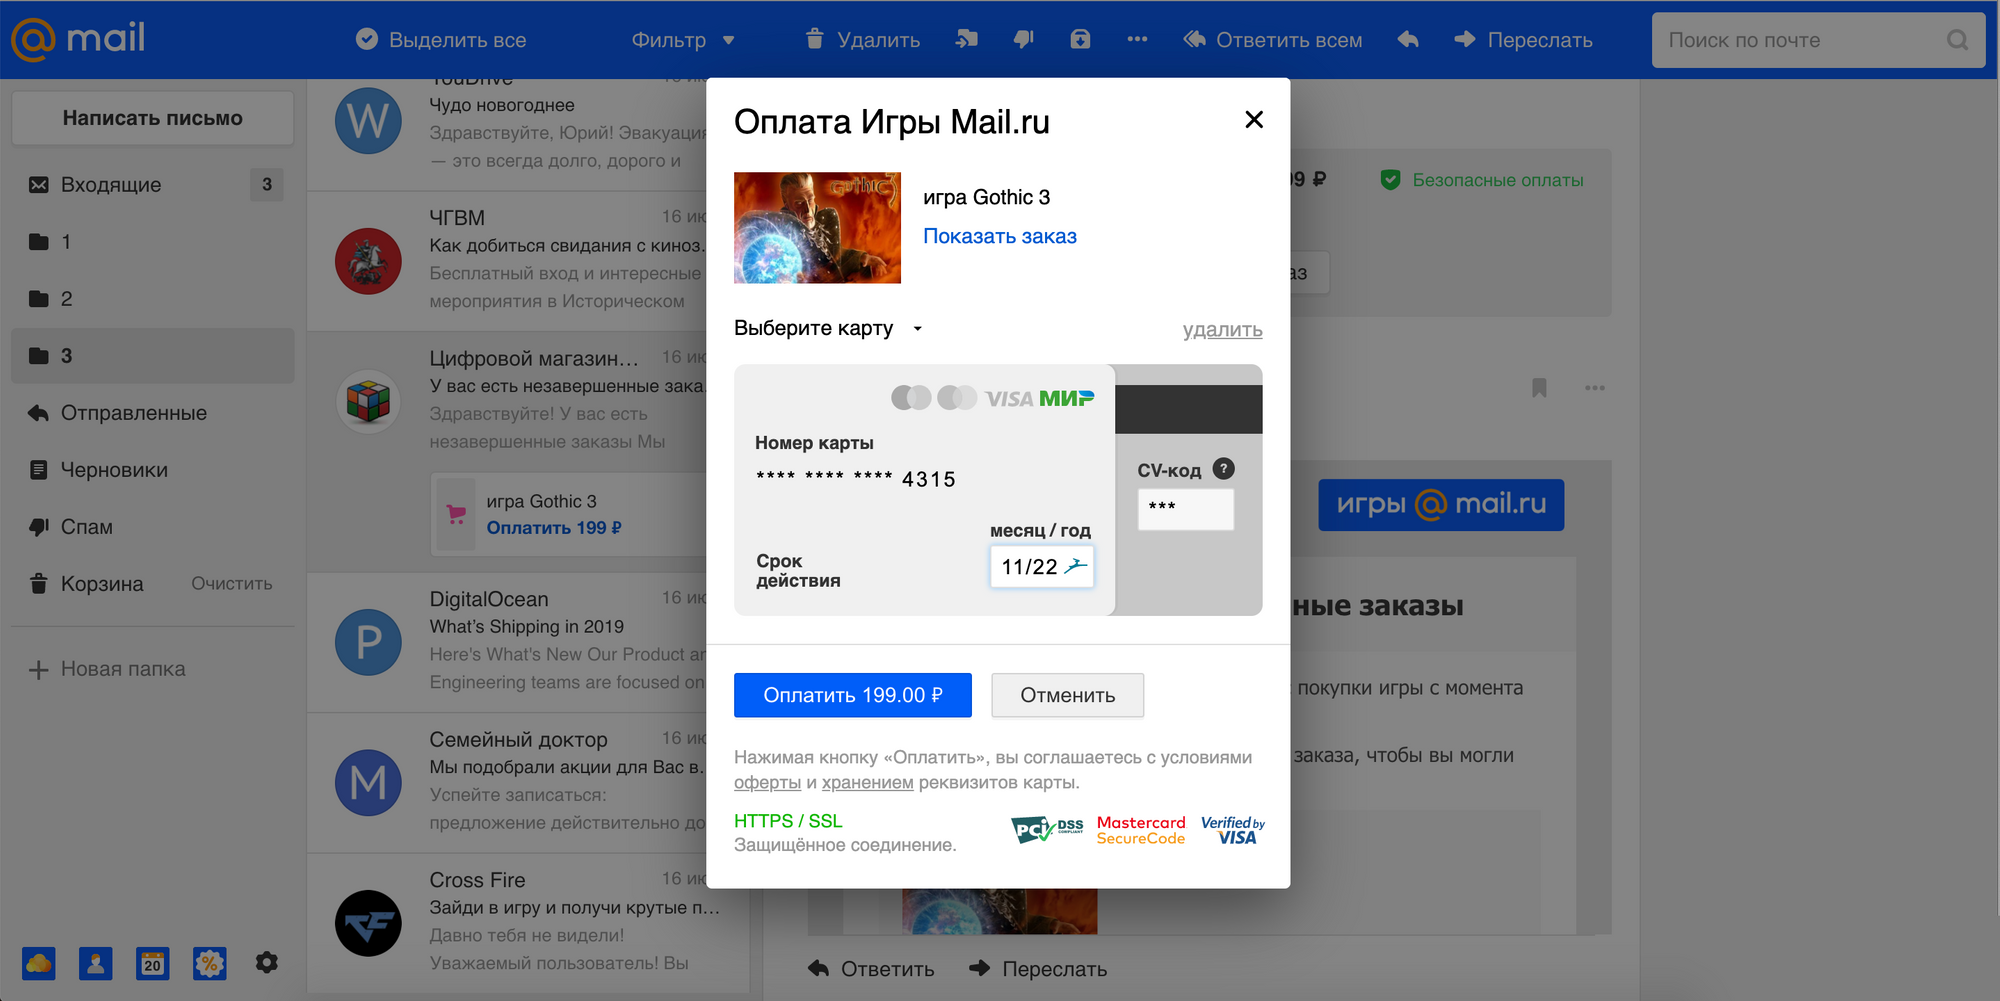This screenshot has height=1001, width=2000.
Task: Open the оферты link
Action: (x=767, y=782)
